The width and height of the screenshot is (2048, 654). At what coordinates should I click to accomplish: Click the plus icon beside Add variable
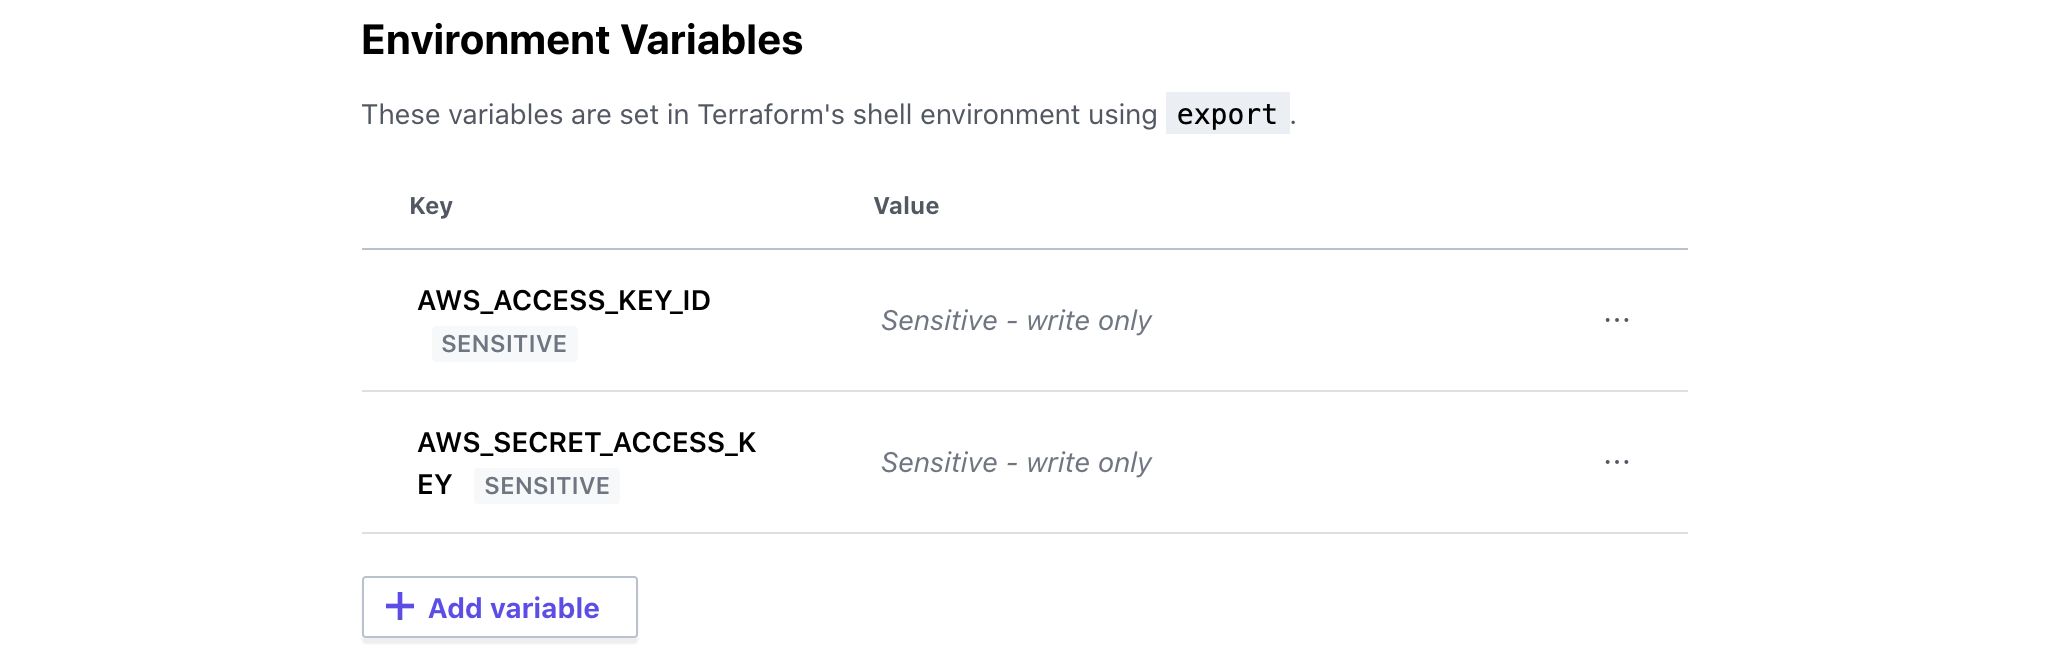click(x=400, y=606)
